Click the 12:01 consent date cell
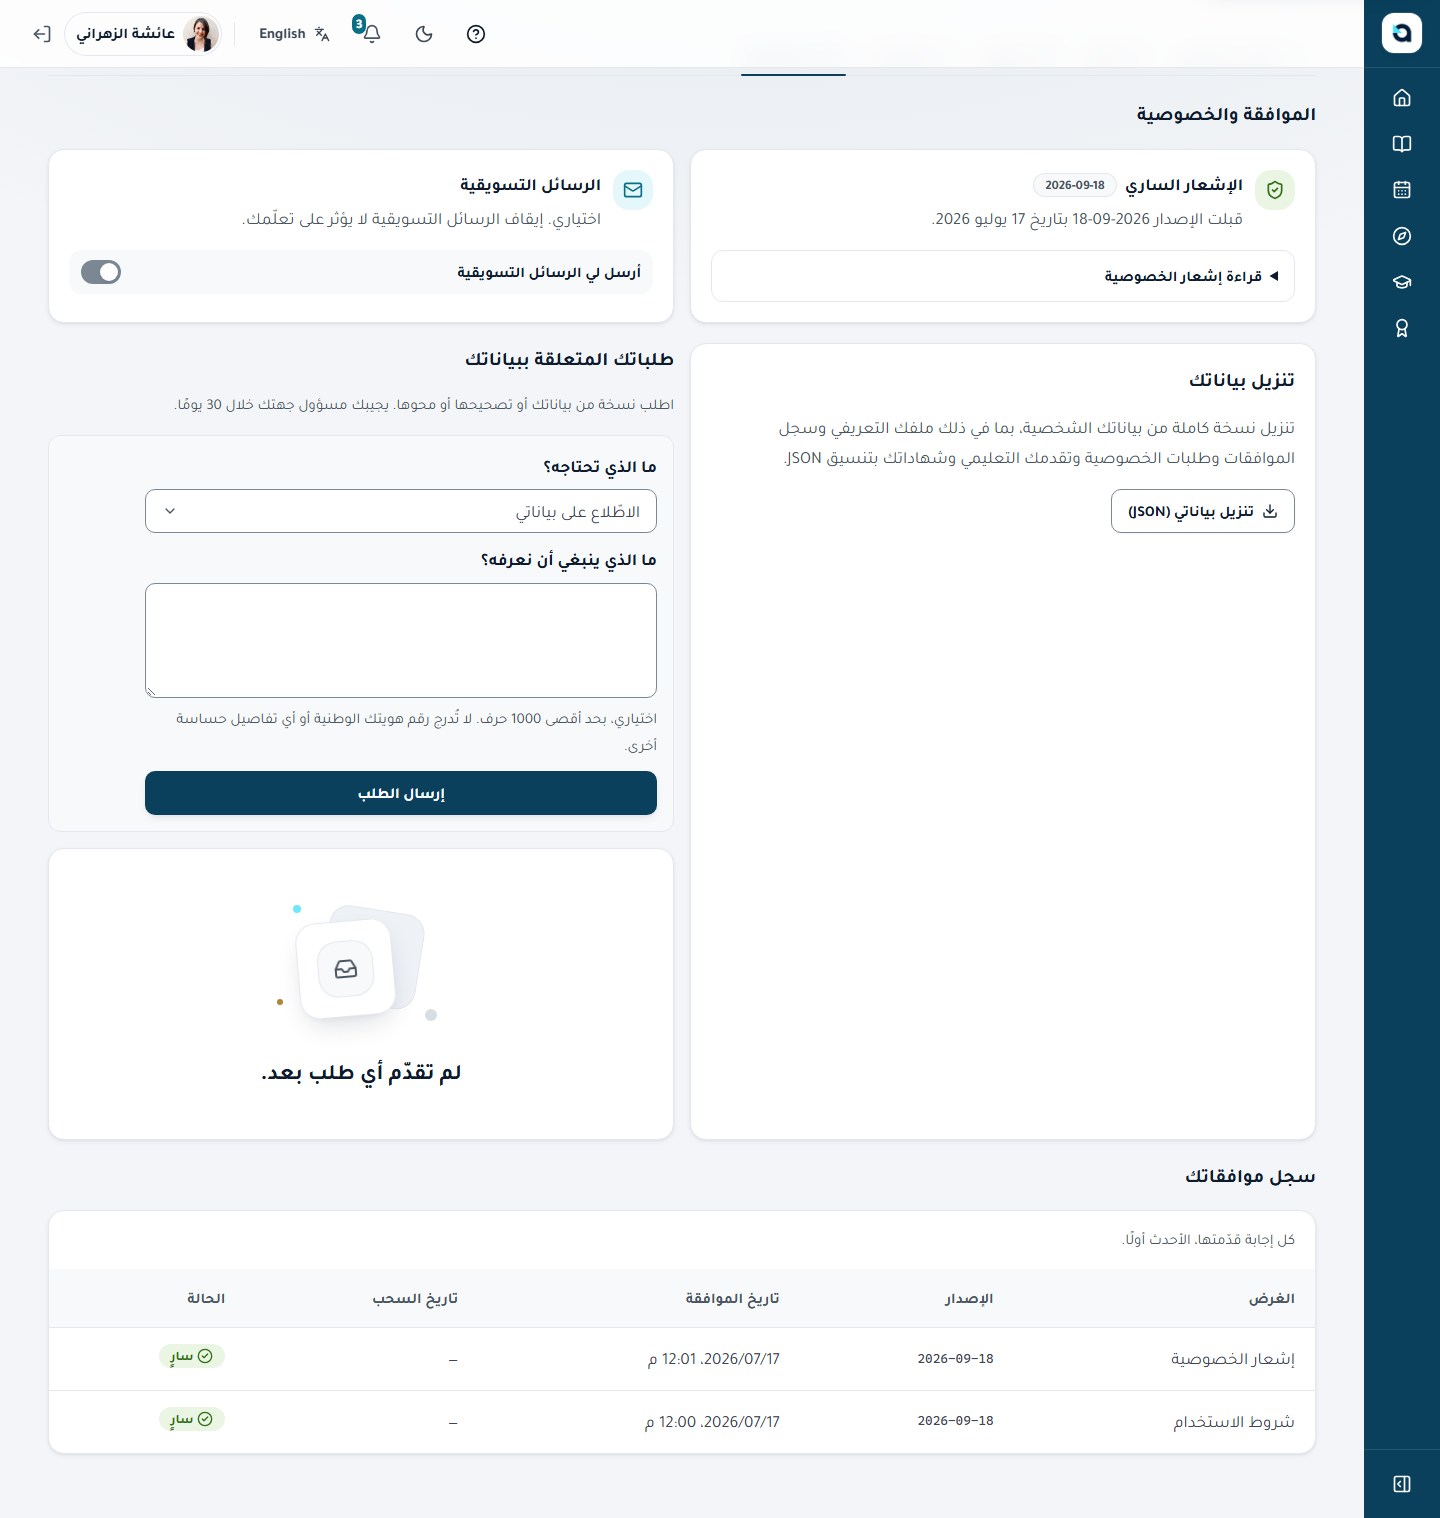The height and width of the screenshot is (1518, 1440). (x=714, y=1359)
